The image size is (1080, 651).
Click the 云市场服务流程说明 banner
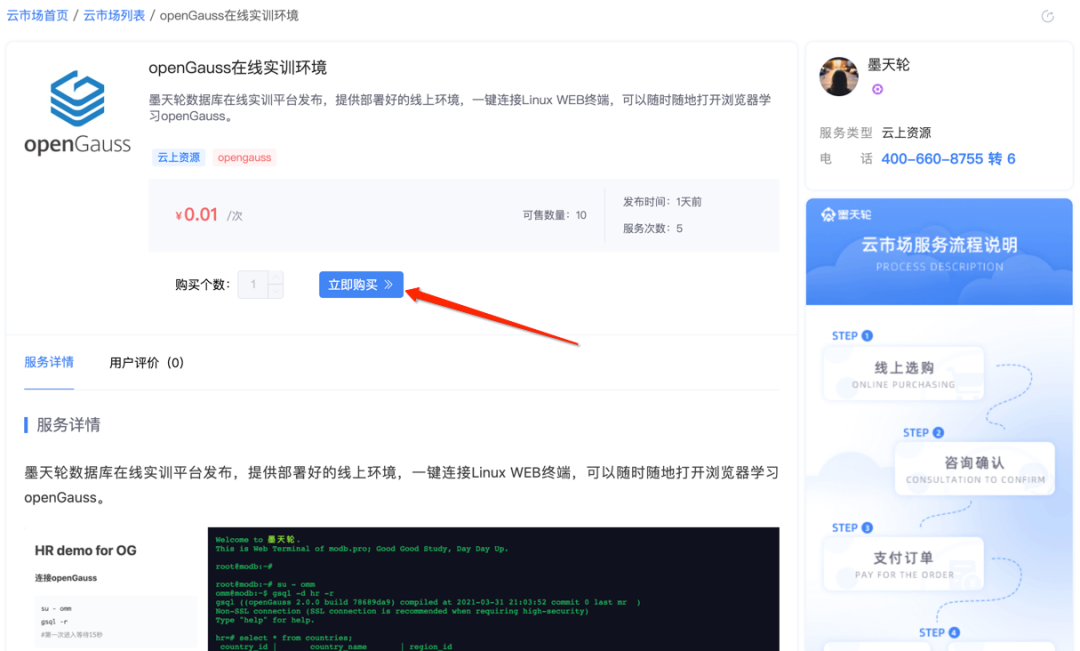click(x=939, y=252)
